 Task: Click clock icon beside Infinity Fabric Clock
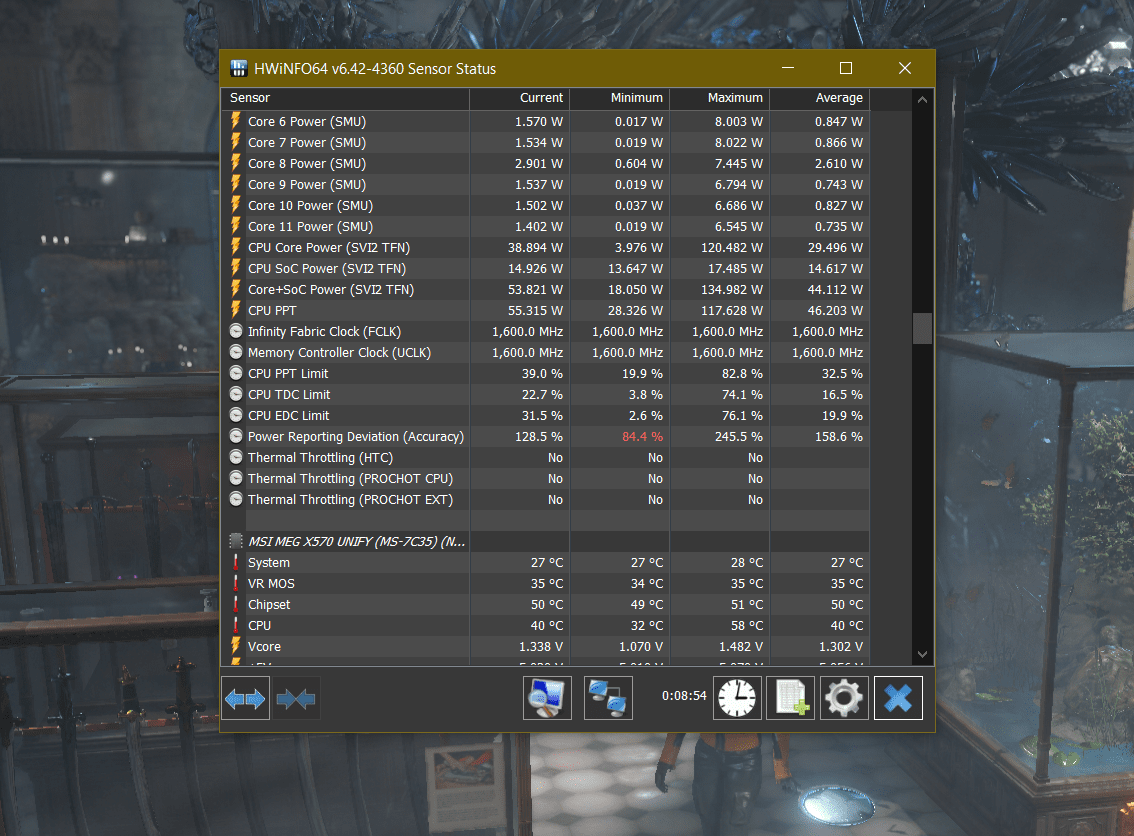point(236,331)
